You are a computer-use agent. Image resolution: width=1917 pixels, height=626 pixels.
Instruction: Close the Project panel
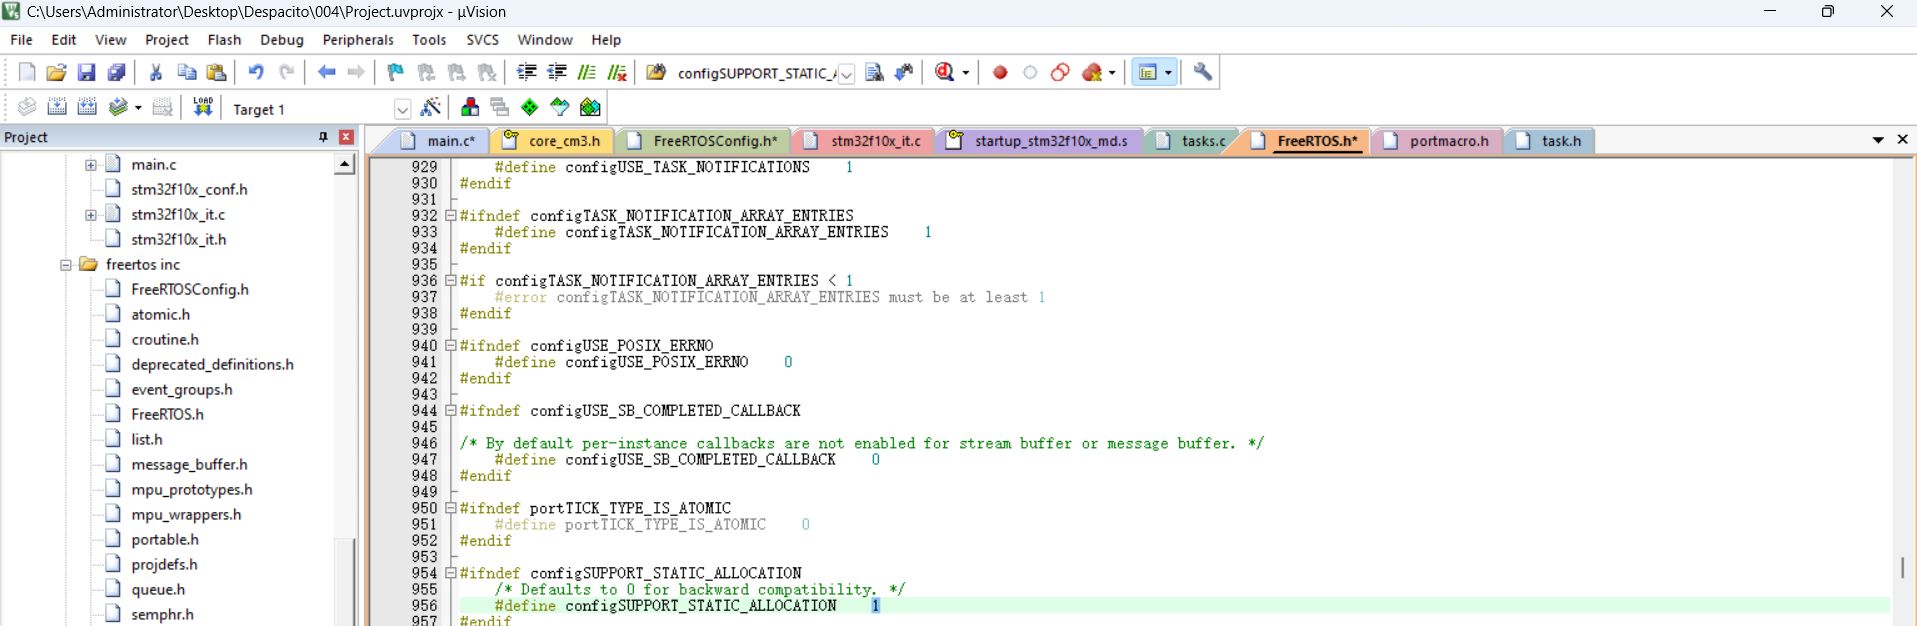point(346,137)
